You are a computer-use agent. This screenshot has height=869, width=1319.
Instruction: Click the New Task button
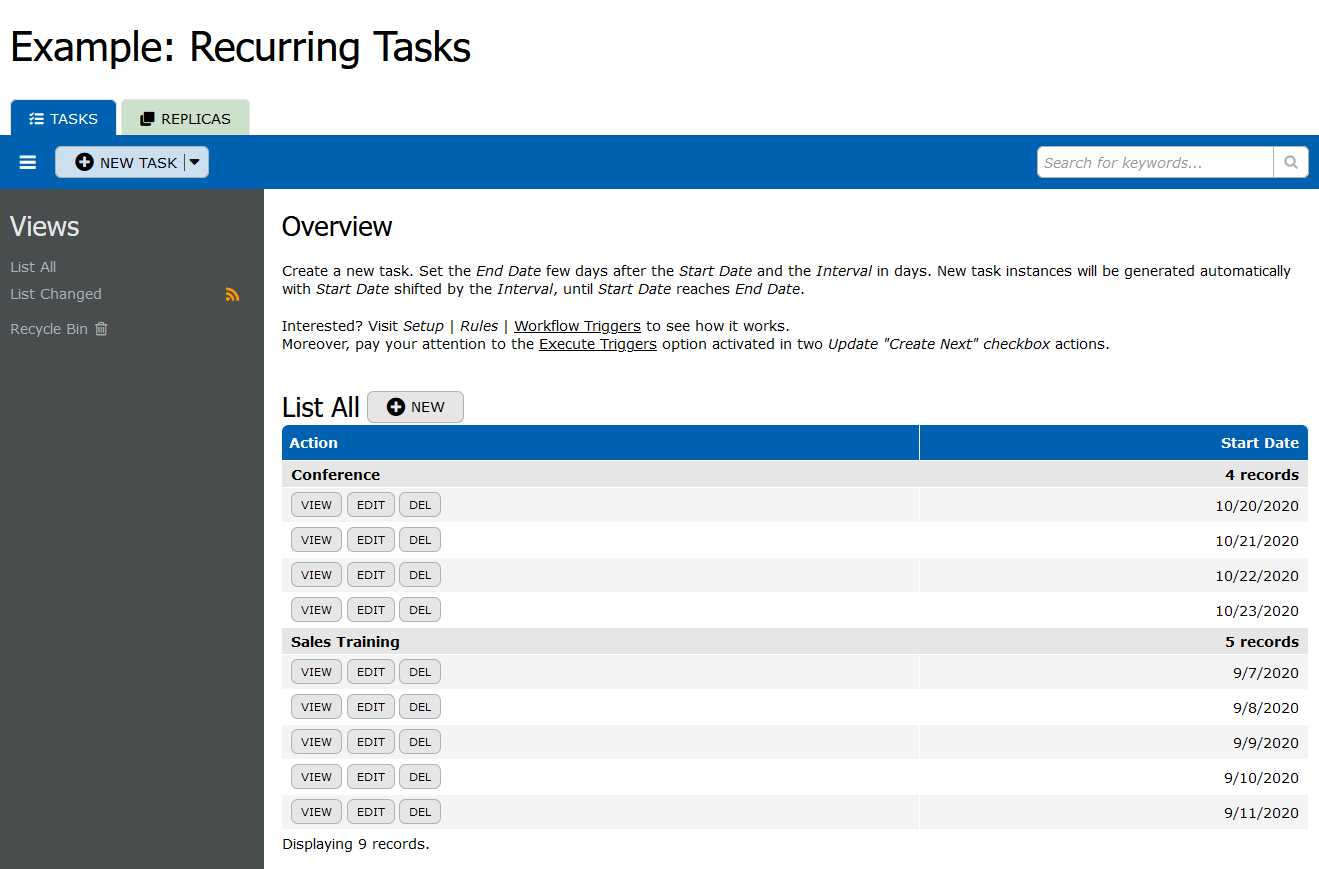click(126, 162)
